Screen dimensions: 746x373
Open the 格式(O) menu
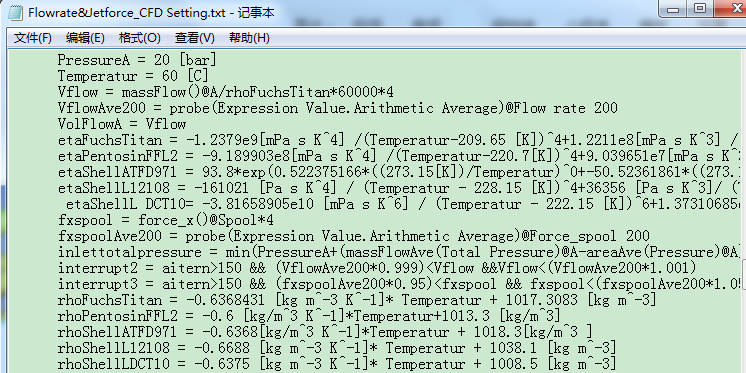click(139, 38)
